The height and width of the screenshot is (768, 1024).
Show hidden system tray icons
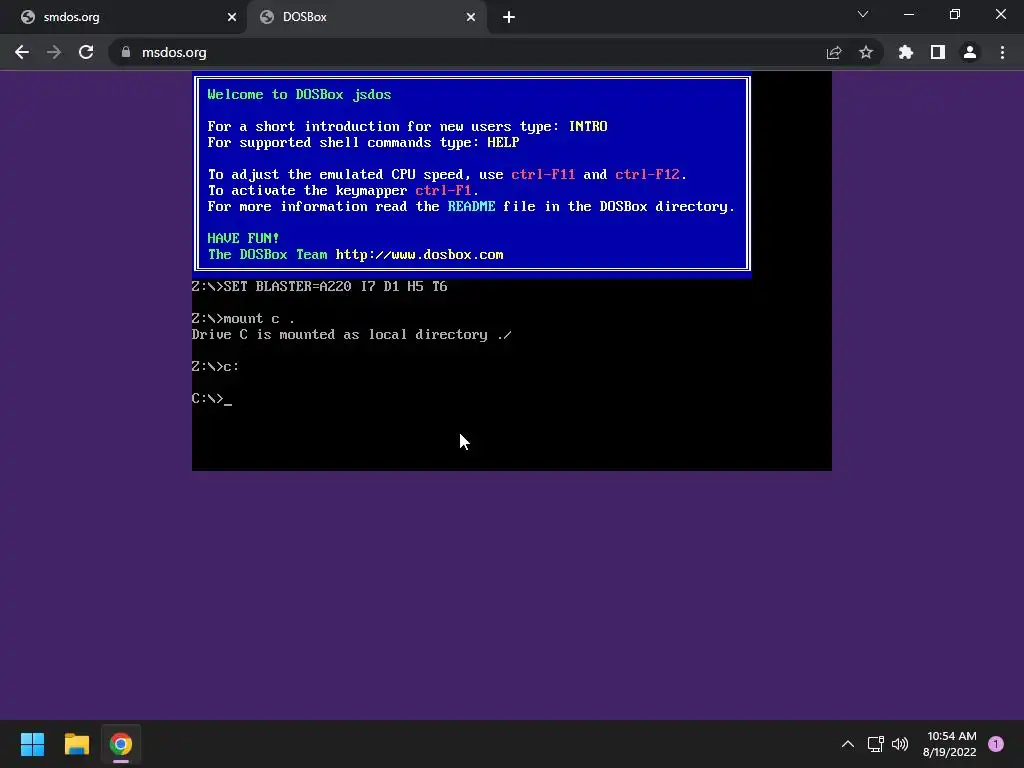pos(848,744)
